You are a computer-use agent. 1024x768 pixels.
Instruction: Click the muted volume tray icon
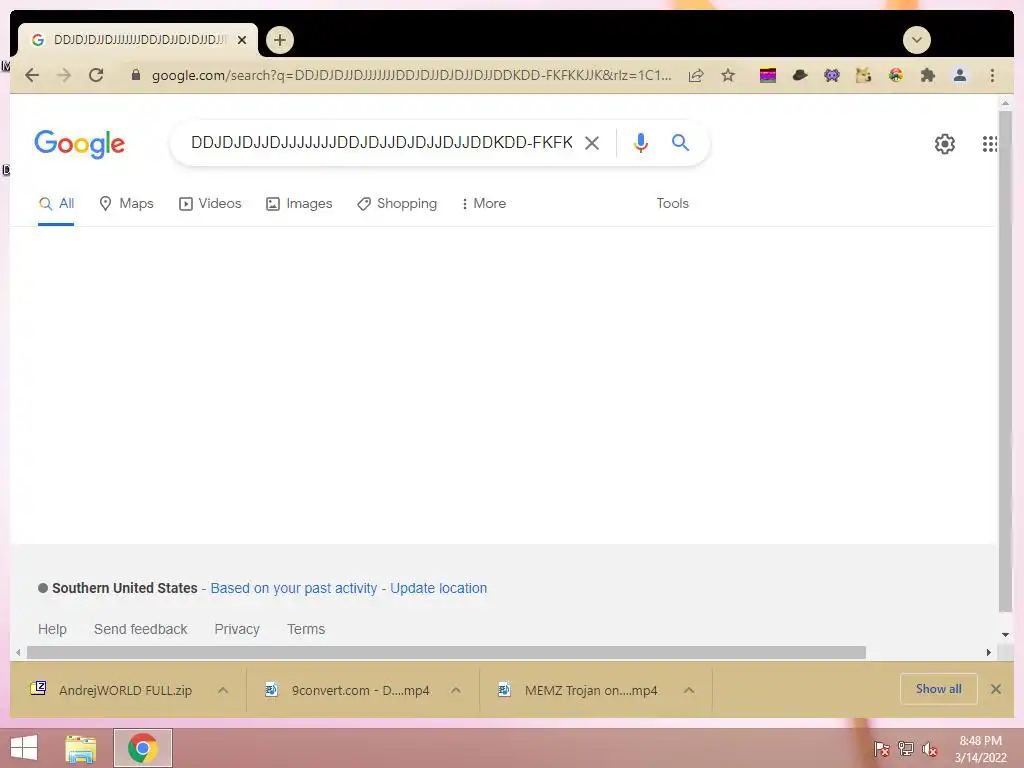tap(929, 749)
